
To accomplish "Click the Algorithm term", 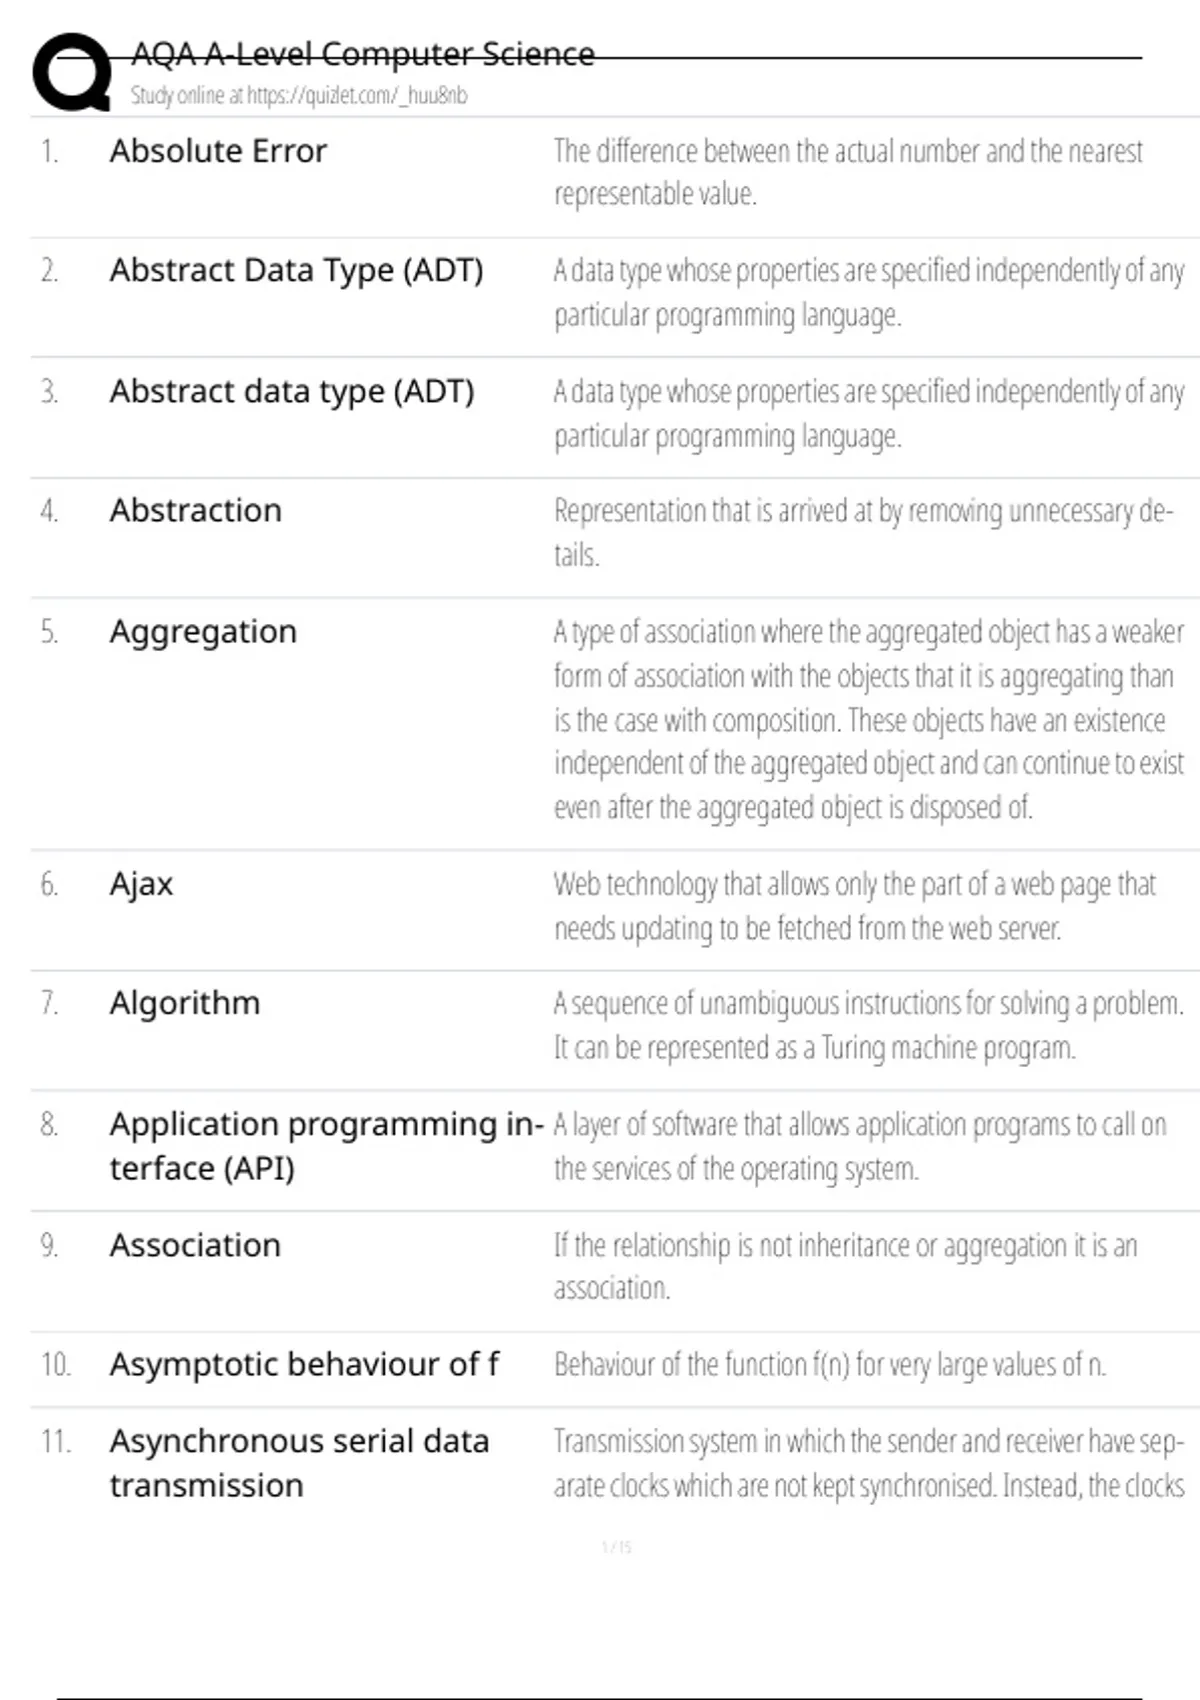I will tap(185, 1003).
